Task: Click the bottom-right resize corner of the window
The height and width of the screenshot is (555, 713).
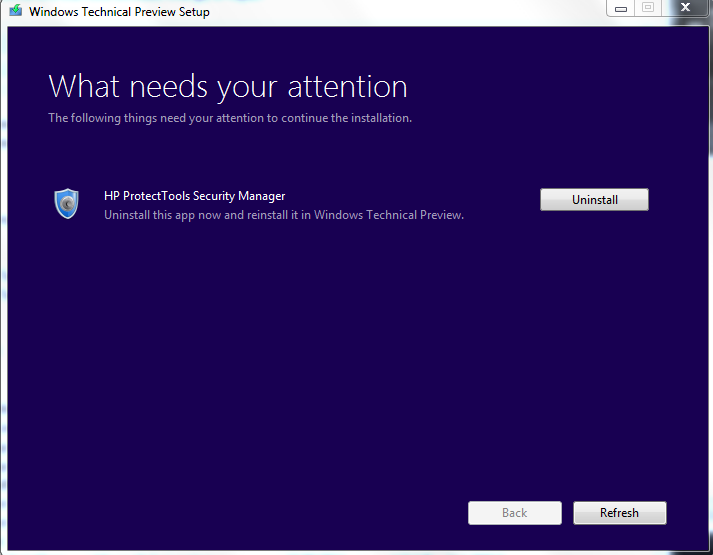Action: [709, 551]
